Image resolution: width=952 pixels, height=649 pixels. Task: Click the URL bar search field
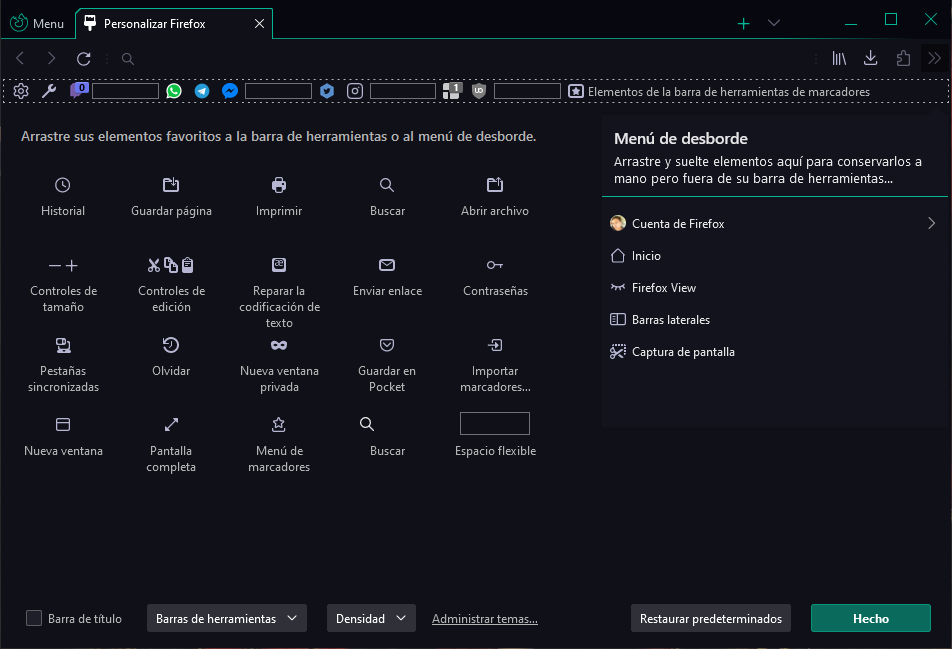[461, 58]
